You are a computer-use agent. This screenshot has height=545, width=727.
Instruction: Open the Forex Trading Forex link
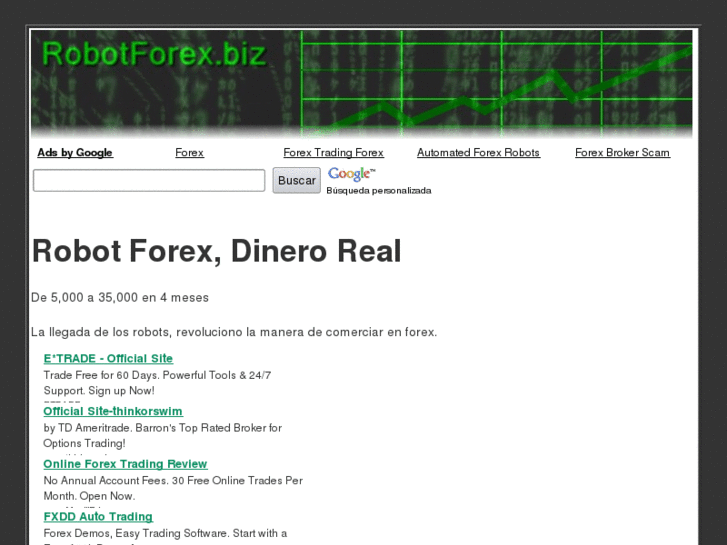click(x=333, y=153)
